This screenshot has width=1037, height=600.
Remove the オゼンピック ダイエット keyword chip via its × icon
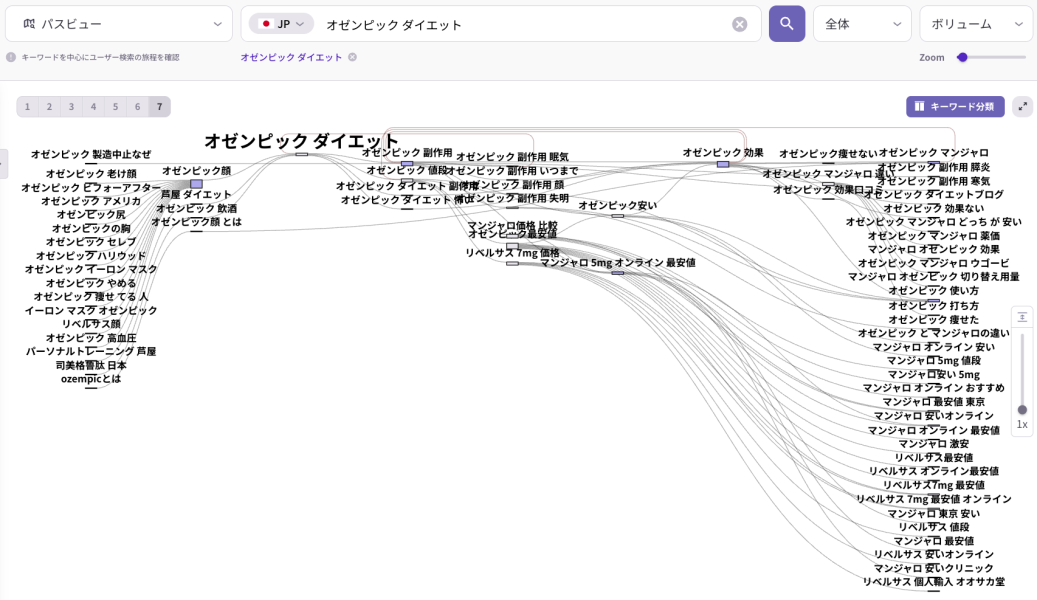(351, 58)
